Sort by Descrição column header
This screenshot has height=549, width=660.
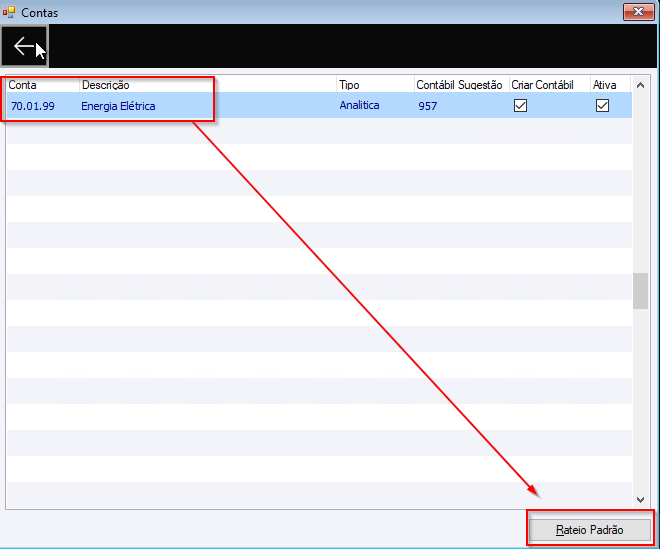[208, 85]
